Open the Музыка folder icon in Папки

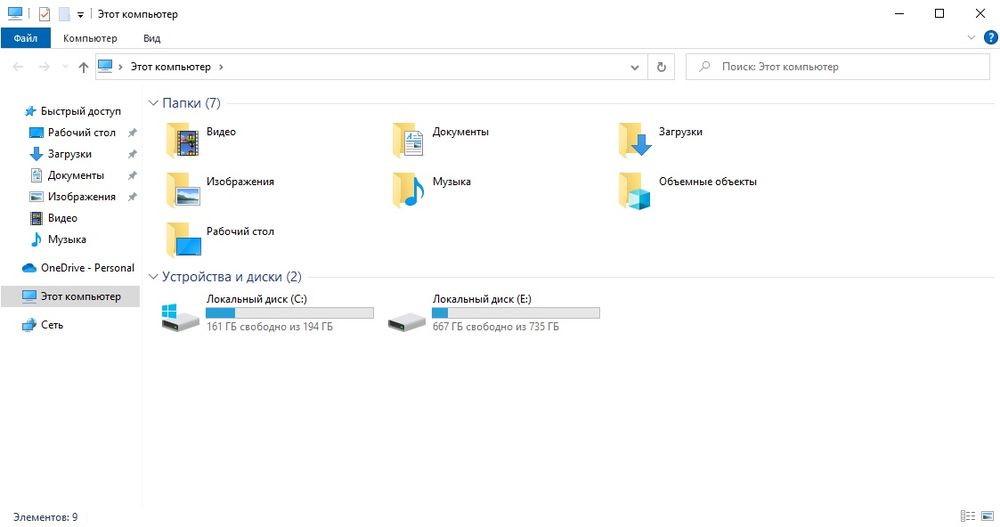pos(408,189)
